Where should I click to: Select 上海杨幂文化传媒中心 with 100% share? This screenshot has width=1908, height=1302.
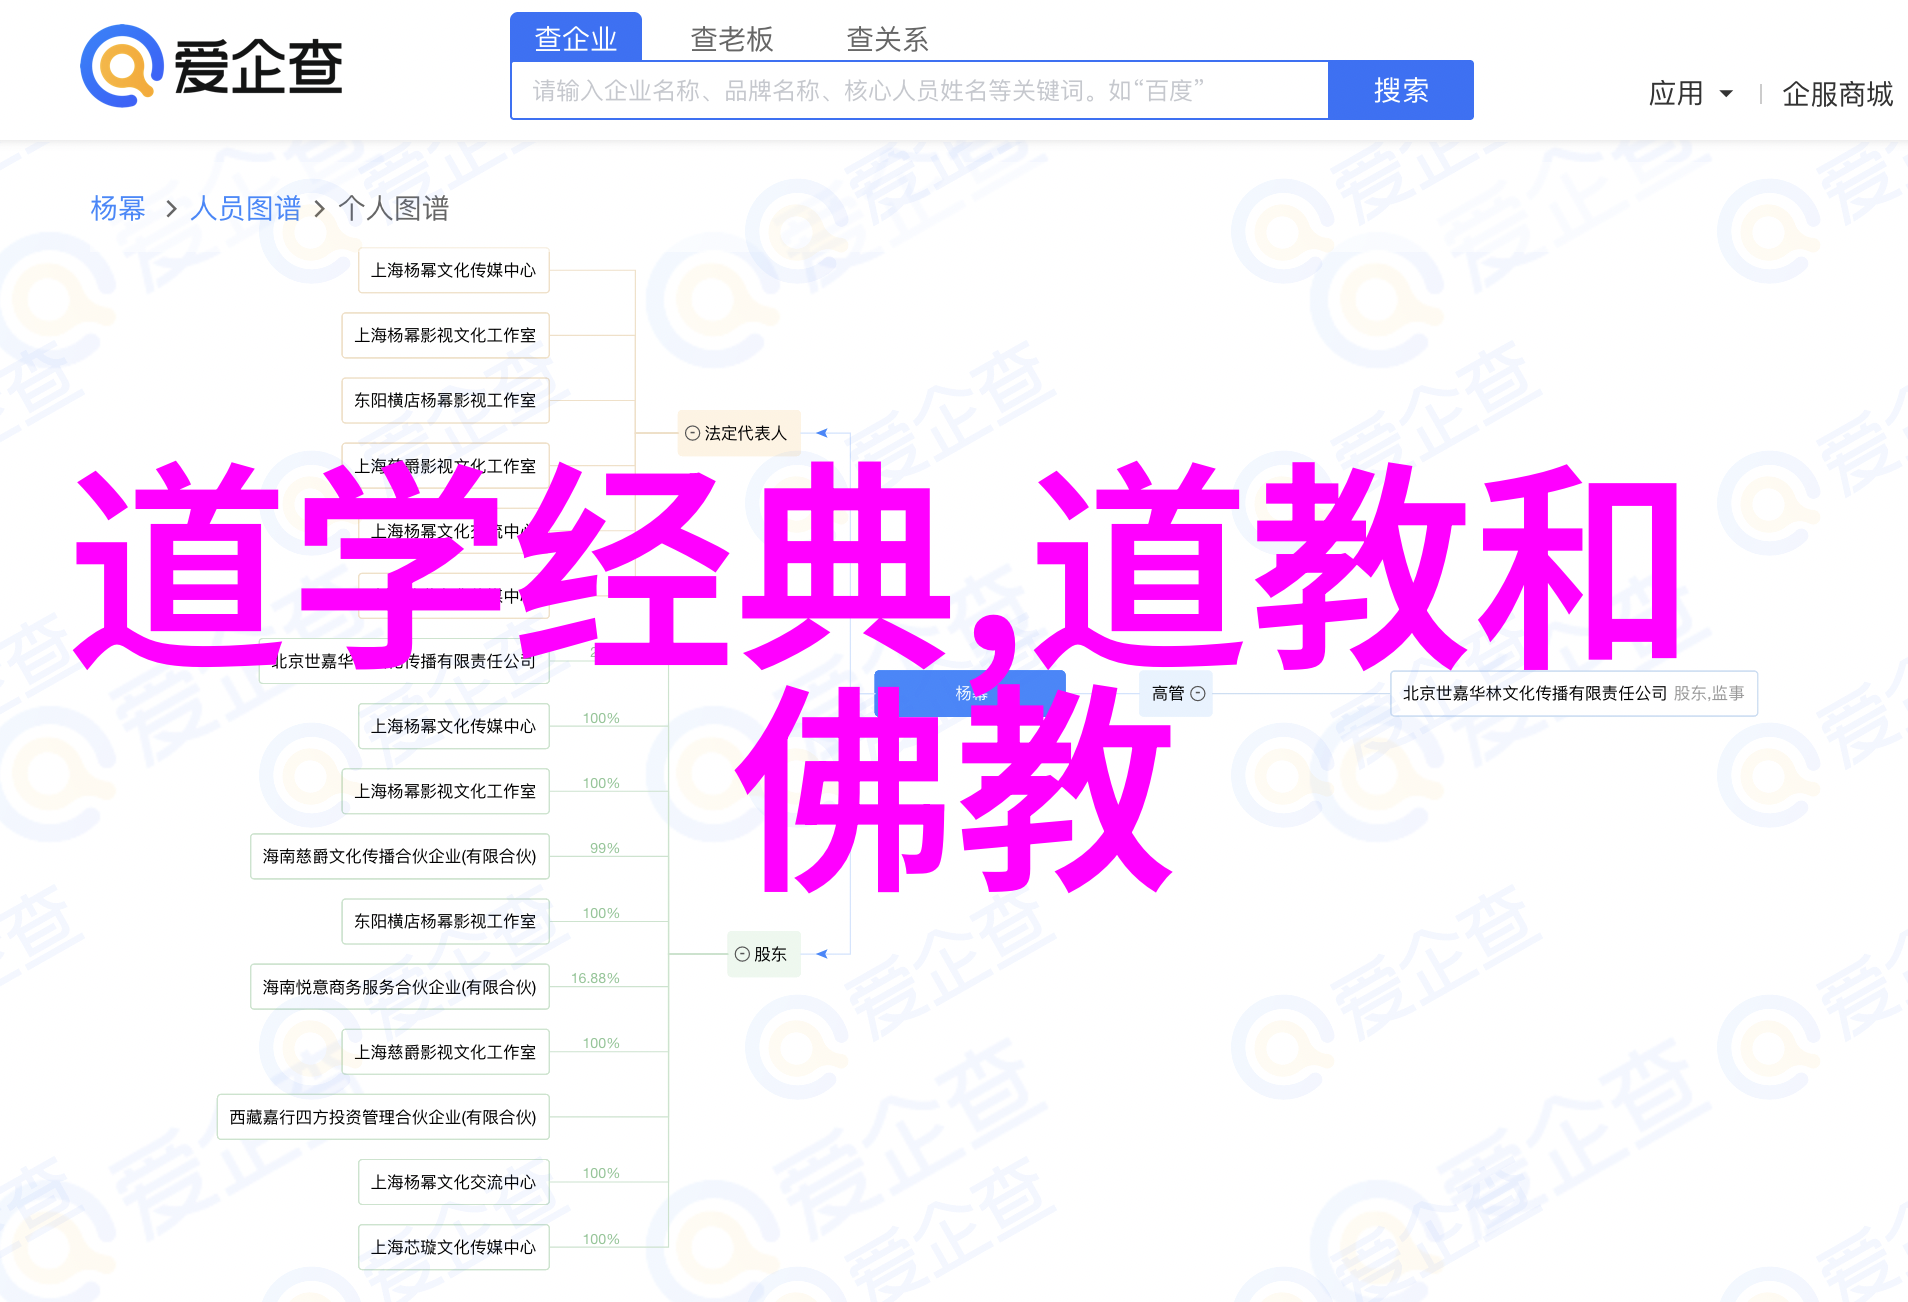454,726
